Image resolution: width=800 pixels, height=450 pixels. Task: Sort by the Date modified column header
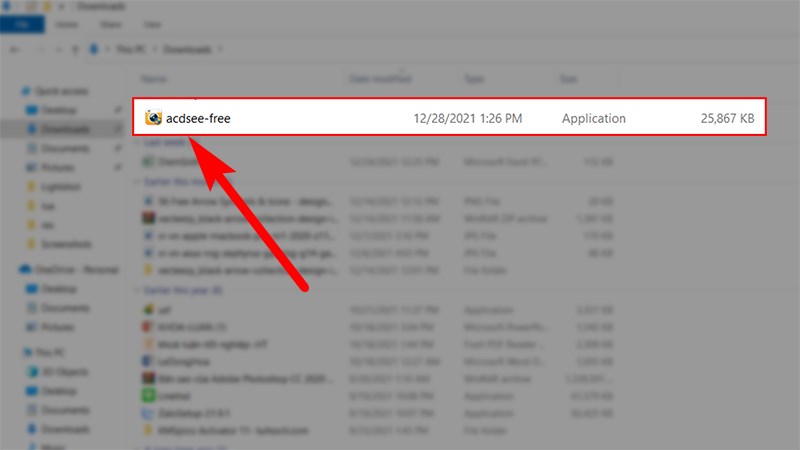click(380, 79)
